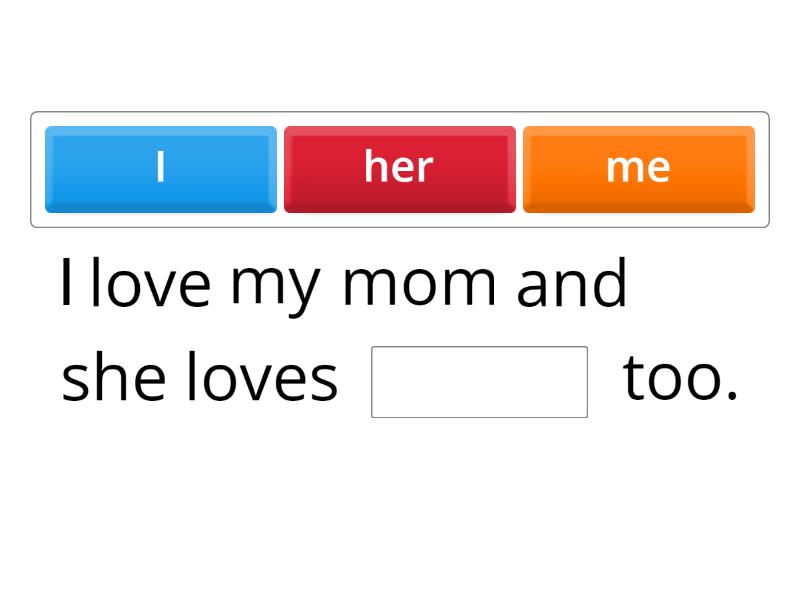Click the word "loves" on the second line
The image size is (800, 600).
[x=263, y=381]
